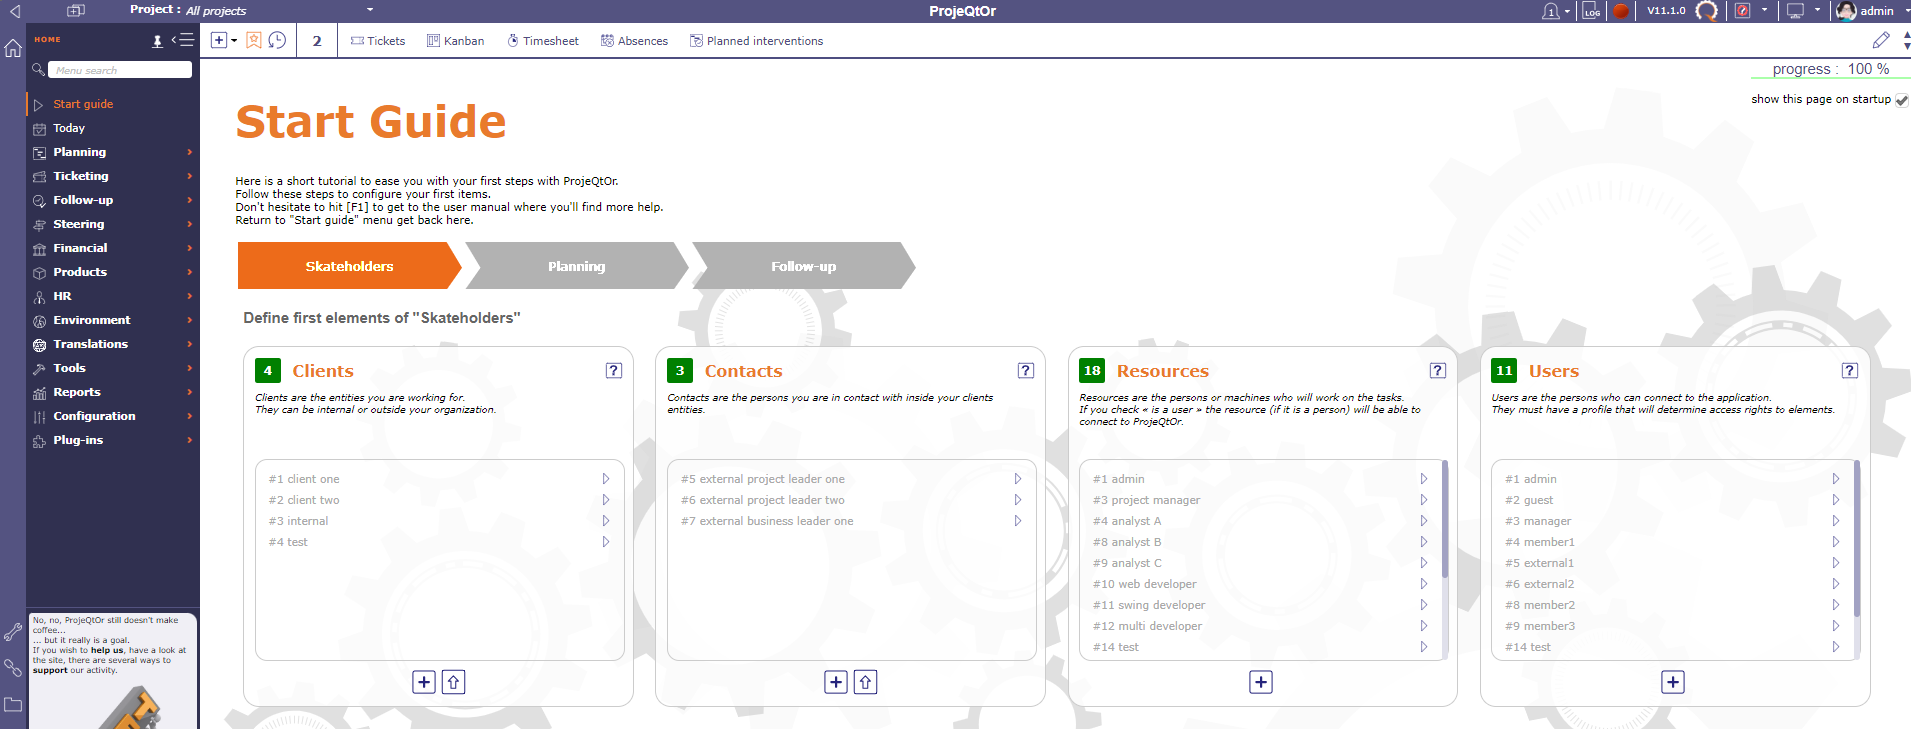The image size is (1911, 729).
Task: Click the home icon in the left rail
Action: pos(13,47)
